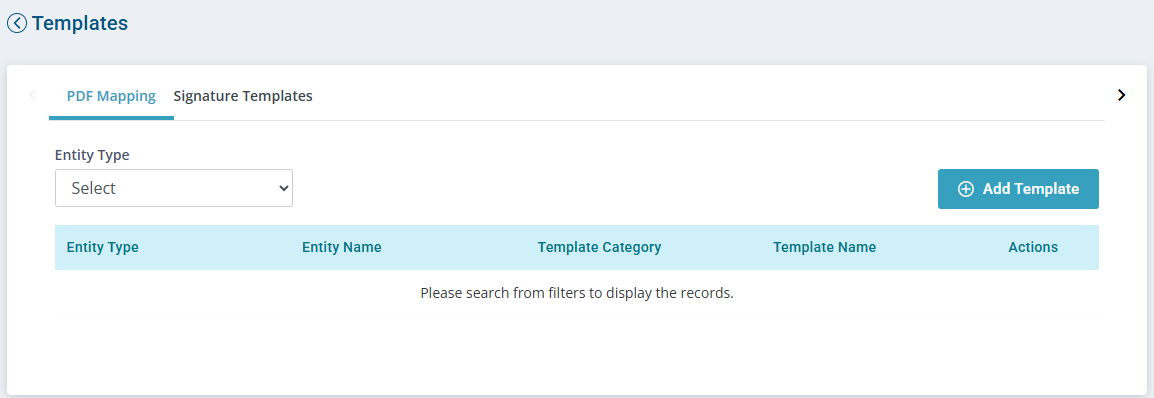
Task: Click the plus circle icon on Add Template
Action: click(x=965, y=189)
